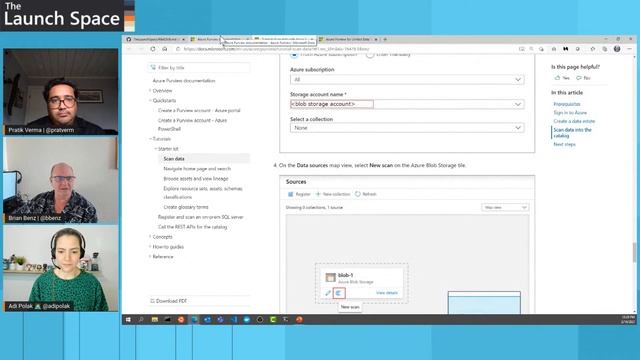Screen dimensions: 640x360
Task: Expand the Reference section
Action: click(x=150, y=257)
